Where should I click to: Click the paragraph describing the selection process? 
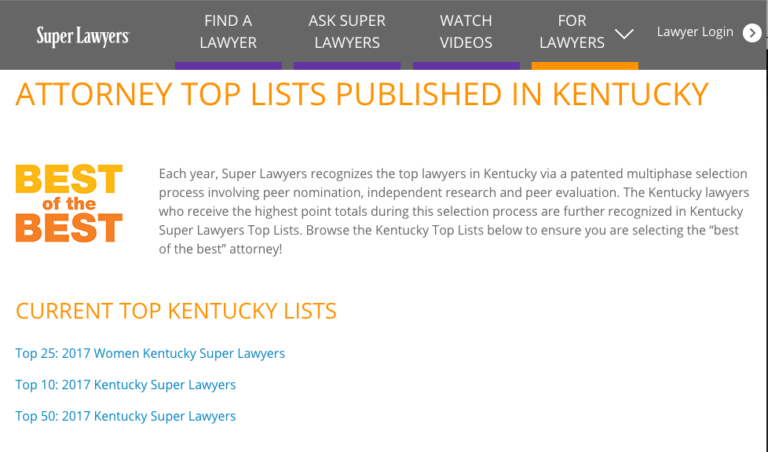[x=450, y=210]
